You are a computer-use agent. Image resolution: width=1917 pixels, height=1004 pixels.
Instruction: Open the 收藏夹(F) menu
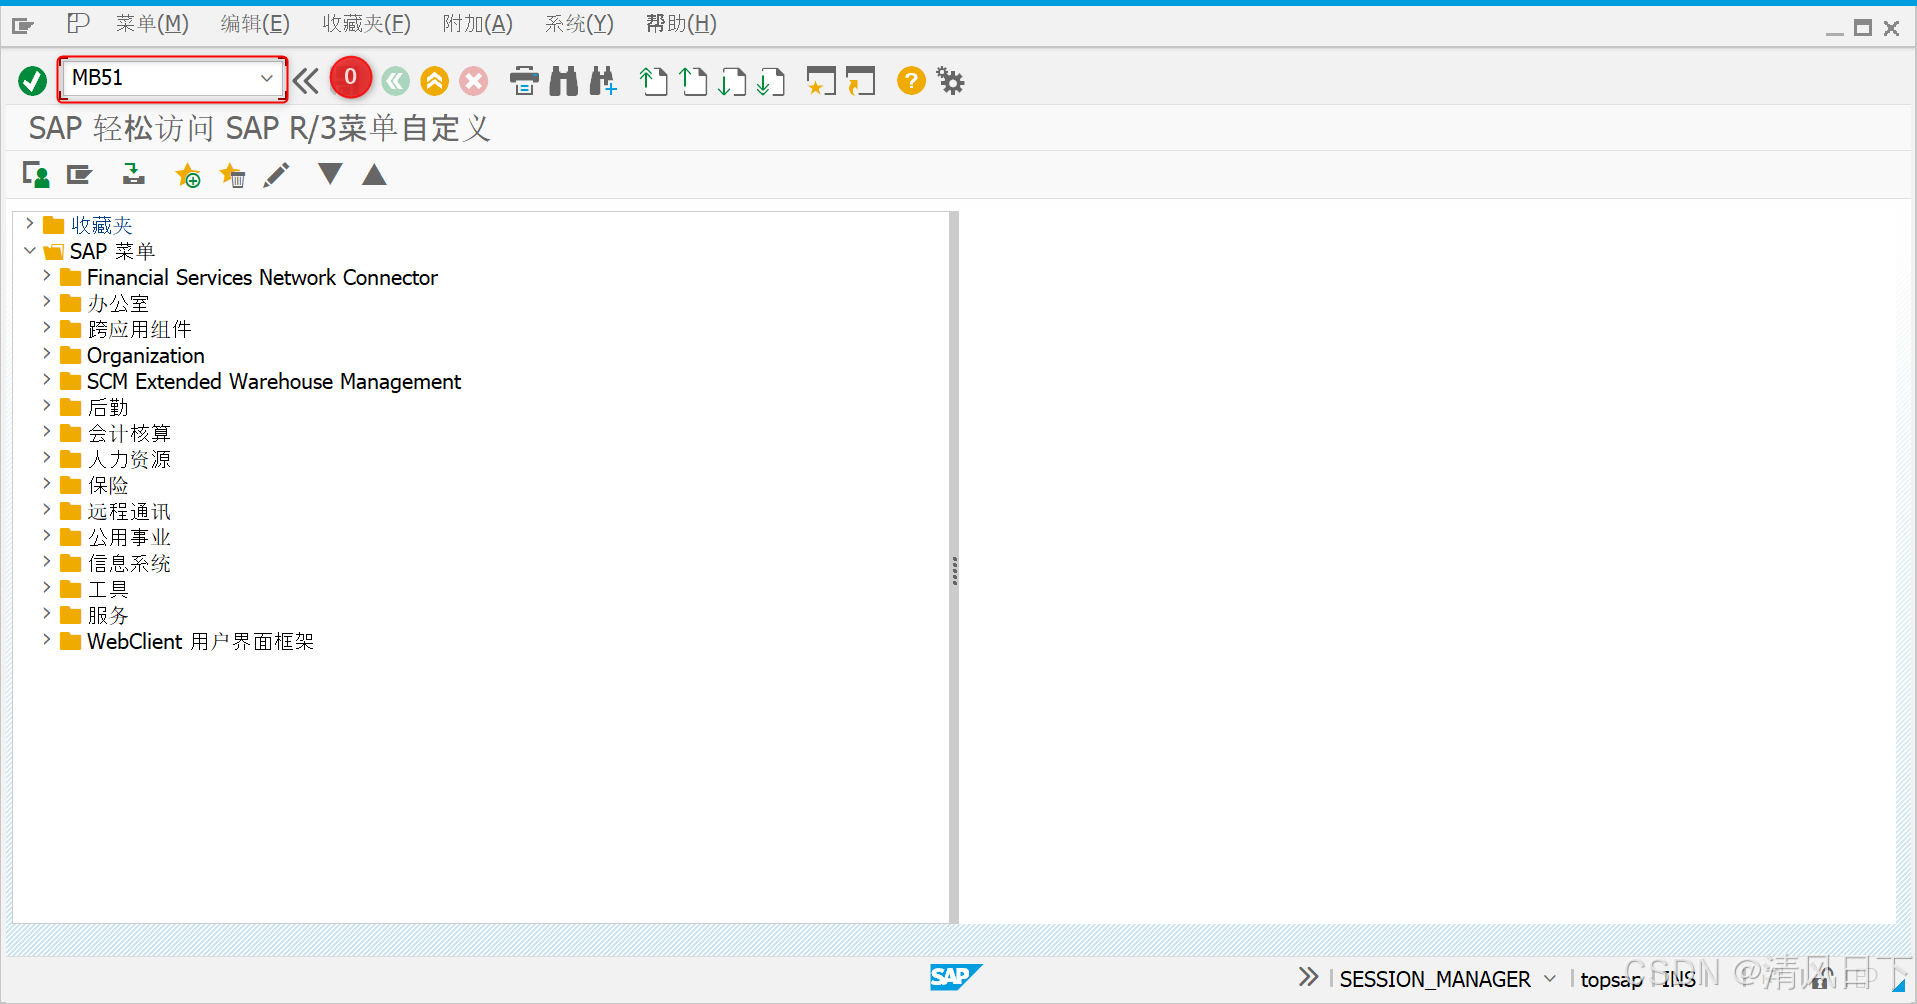(x=366, y=24)
